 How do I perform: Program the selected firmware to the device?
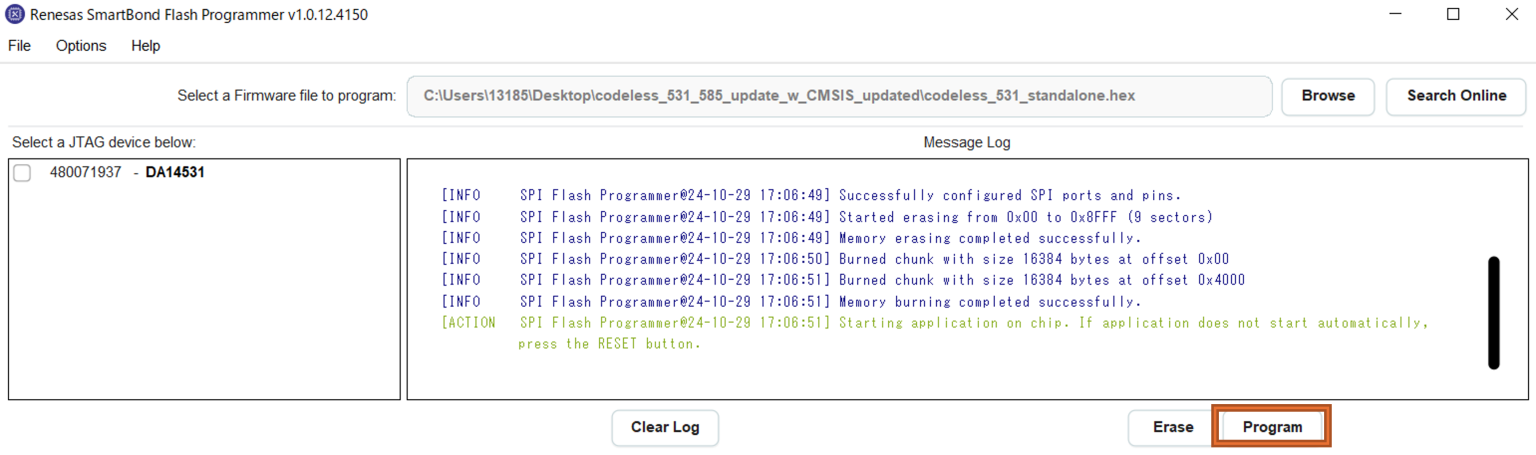1272,427
